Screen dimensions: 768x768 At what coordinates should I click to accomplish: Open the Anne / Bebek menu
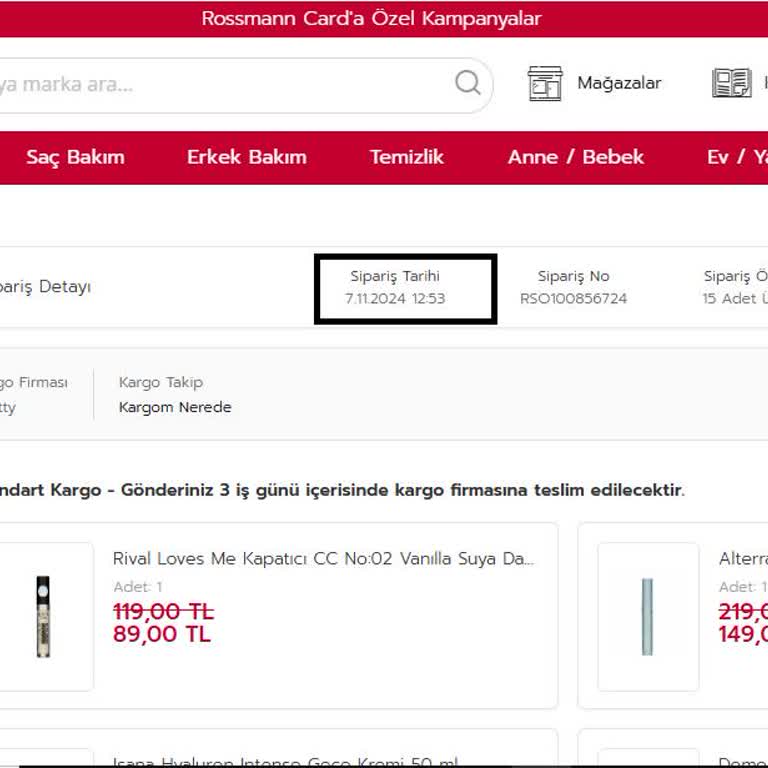pyautogui.click(x=576, y=157)
